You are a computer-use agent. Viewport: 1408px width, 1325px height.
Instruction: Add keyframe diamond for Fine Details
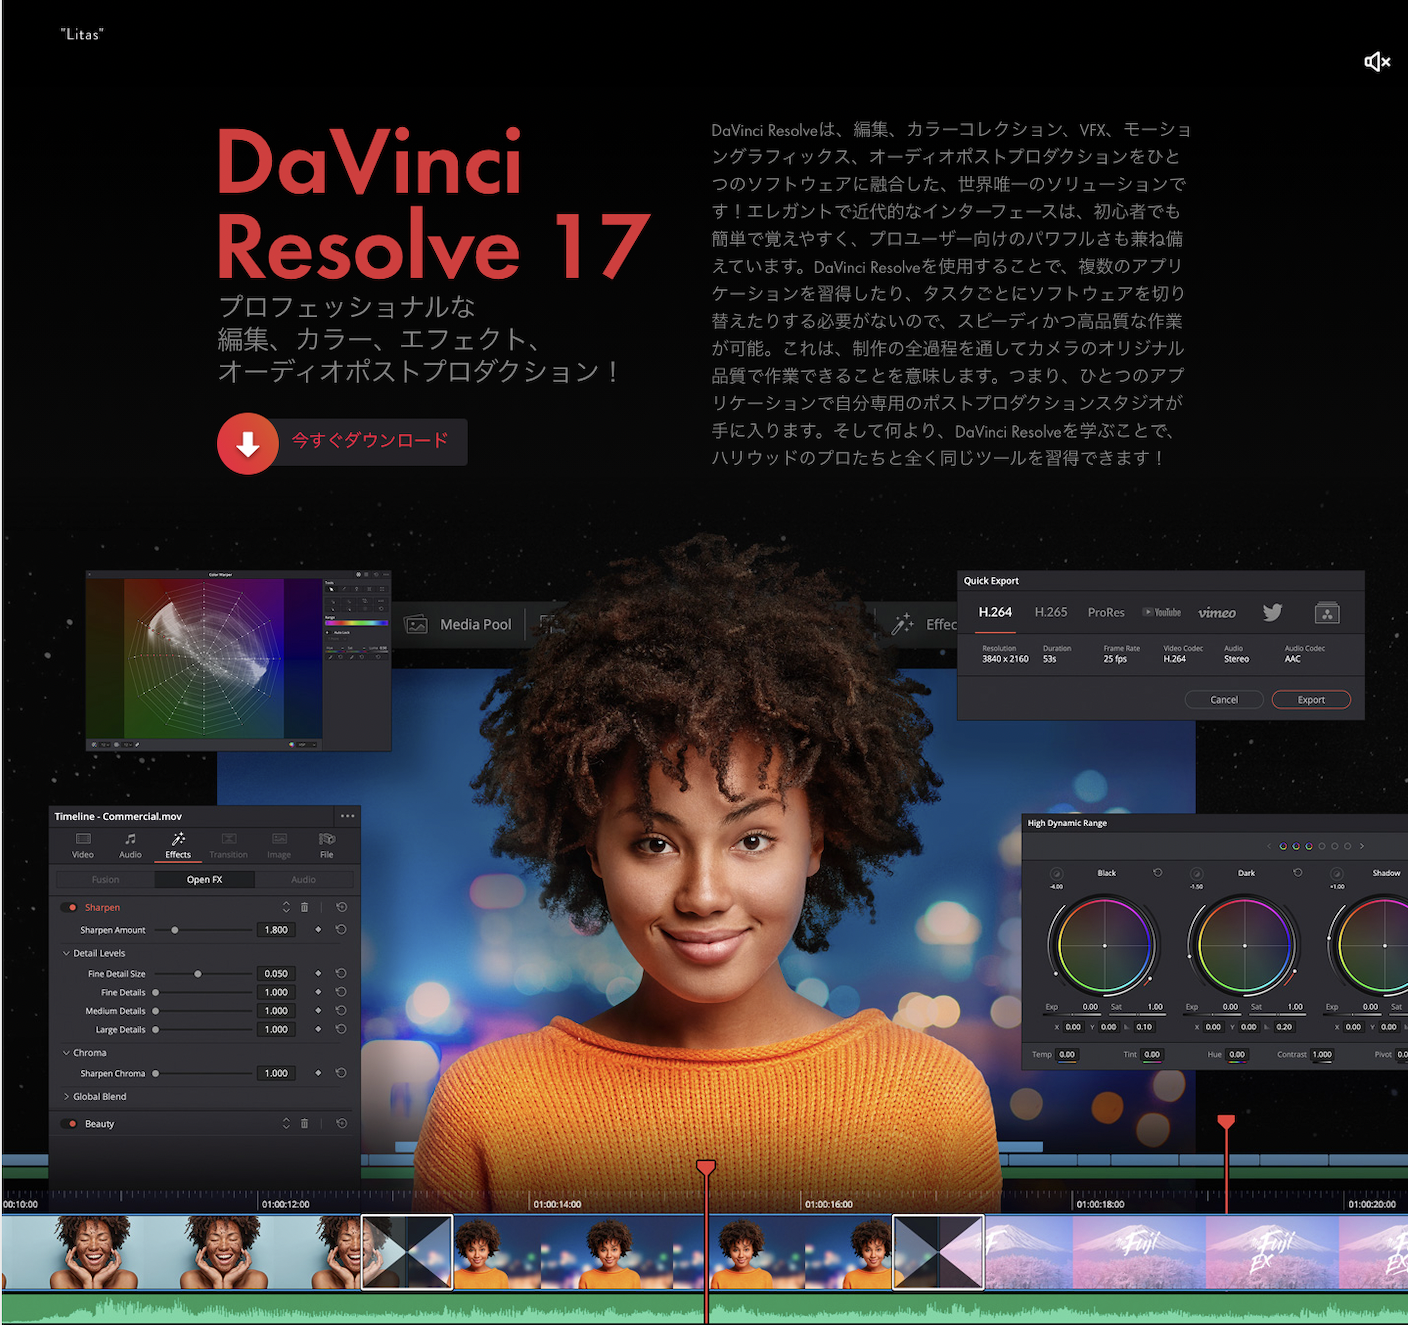click(x=318, y=992)
